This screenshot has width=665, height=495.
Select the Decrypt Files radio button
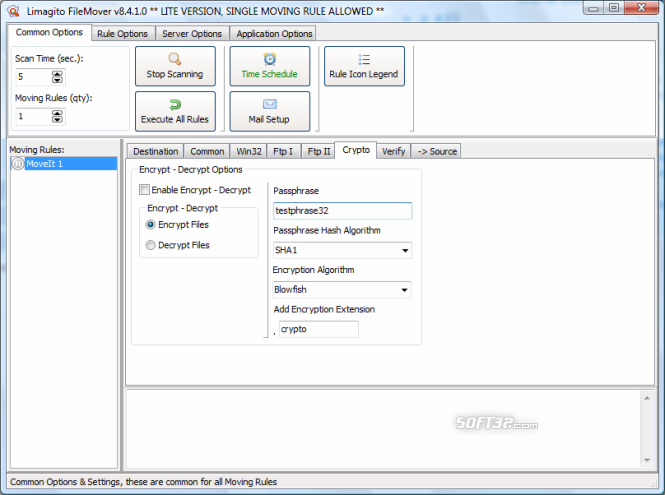150,245
